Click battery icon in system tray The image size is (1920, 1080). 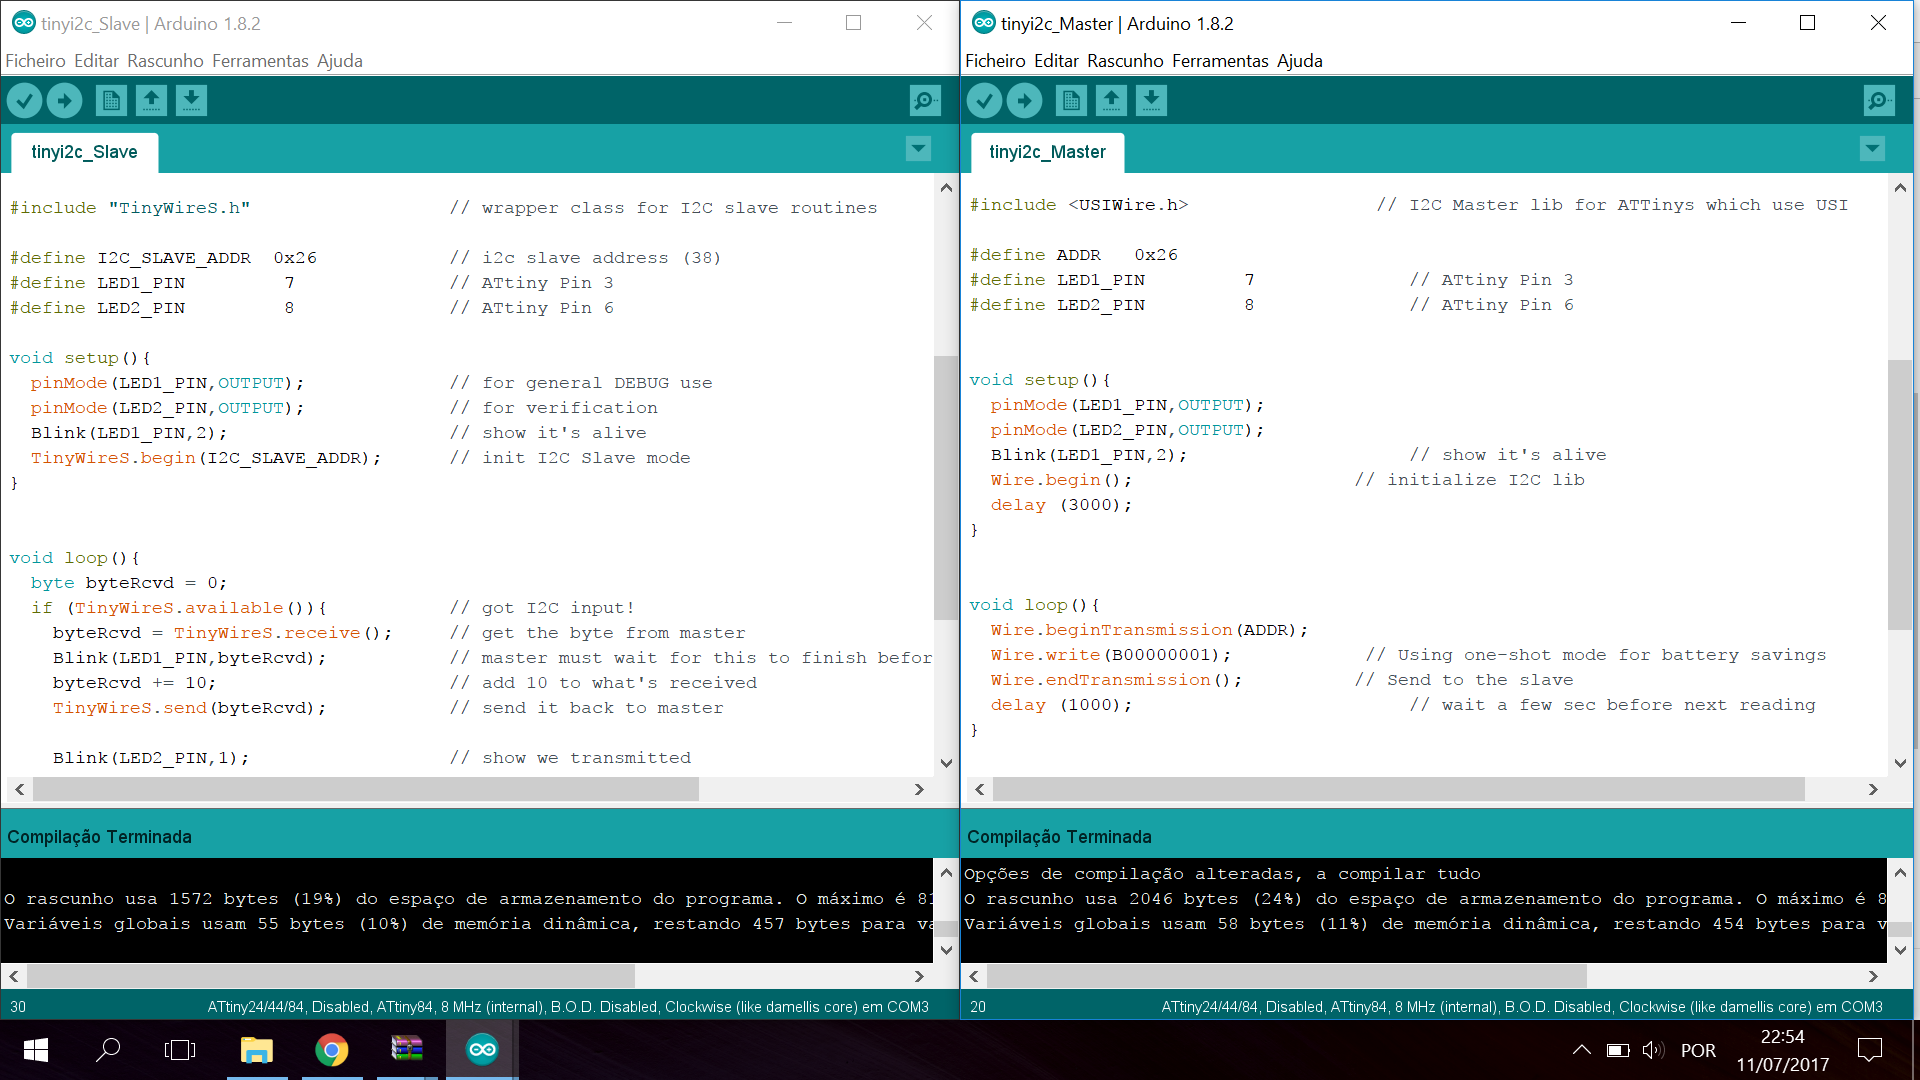(x=1617, y=1050)
